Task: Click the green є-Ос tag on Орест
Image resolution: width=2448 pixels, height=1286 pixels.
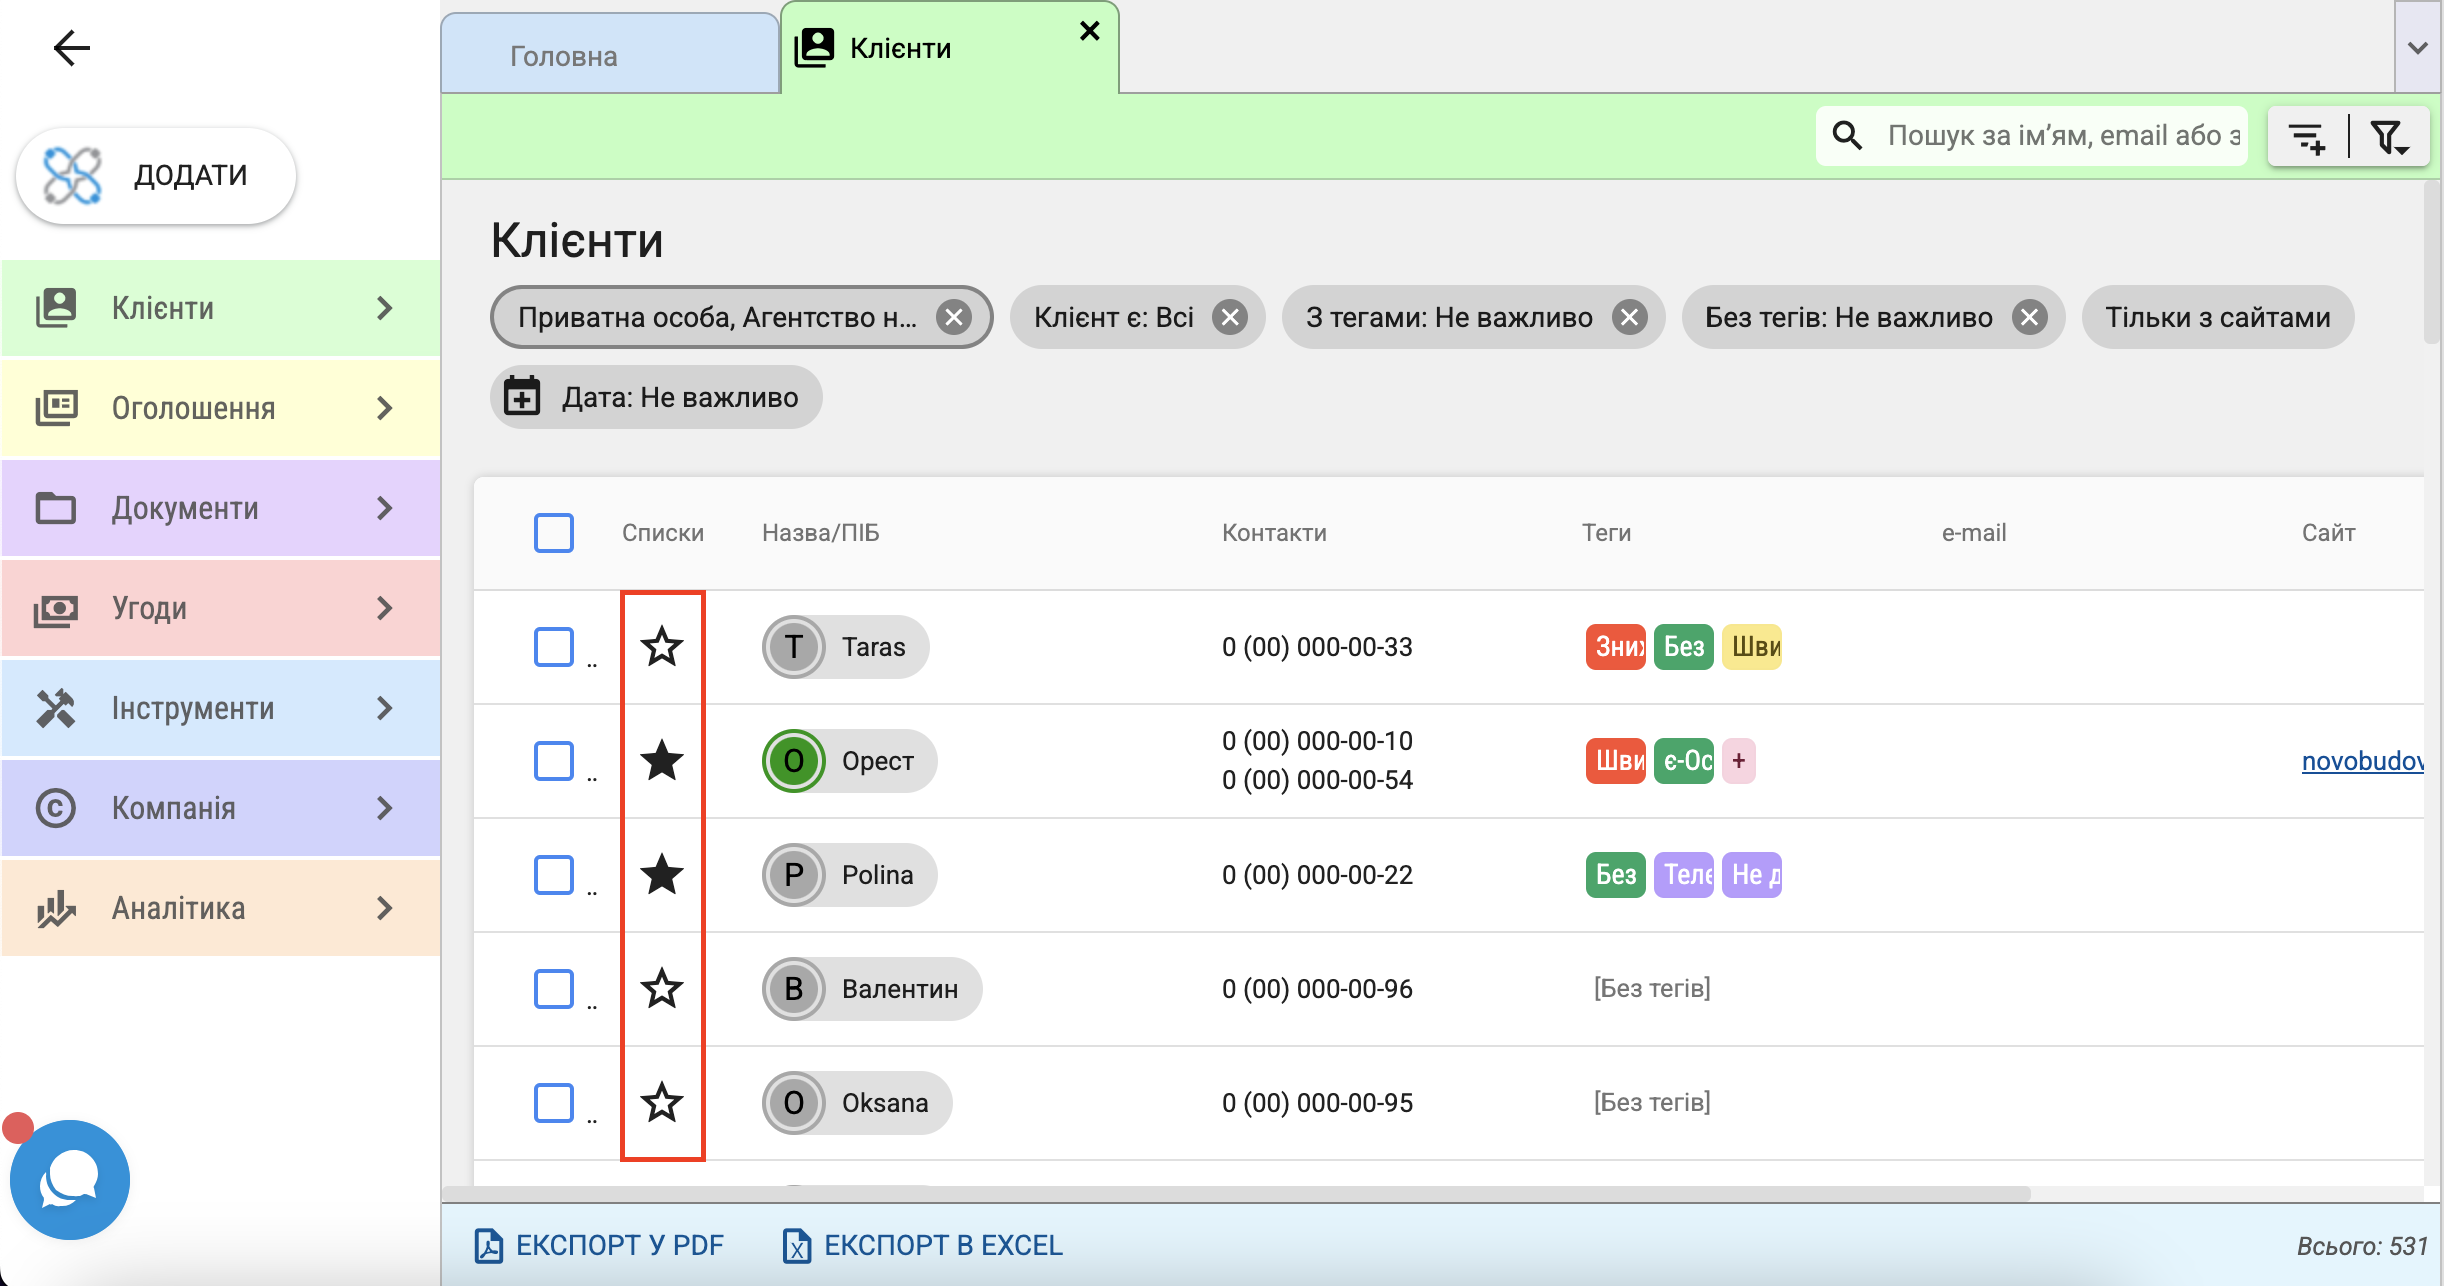Action: click(1684, 761)
